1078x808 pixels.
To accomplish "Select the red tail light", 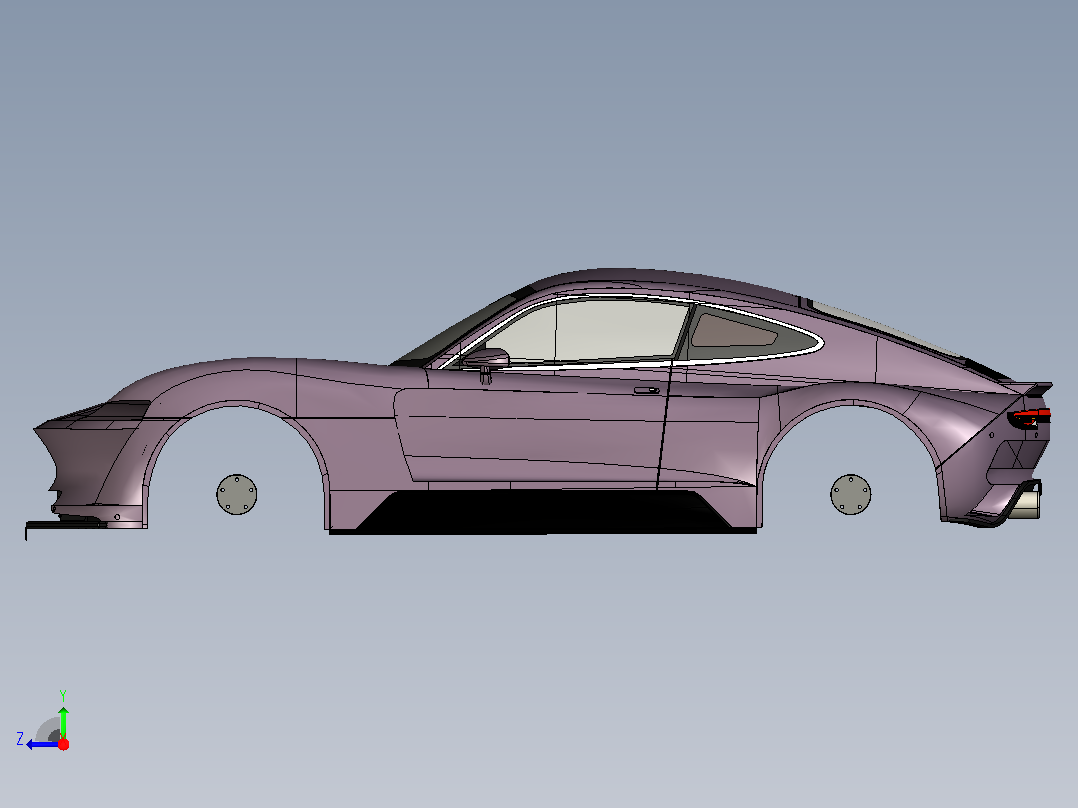I will pyautogui.click(x=1029, y=417).
